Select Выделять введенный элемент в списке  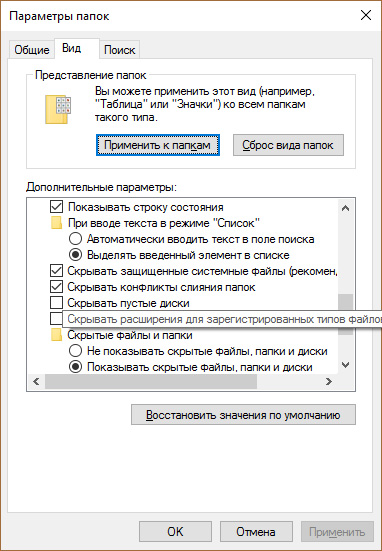point(76,255)
